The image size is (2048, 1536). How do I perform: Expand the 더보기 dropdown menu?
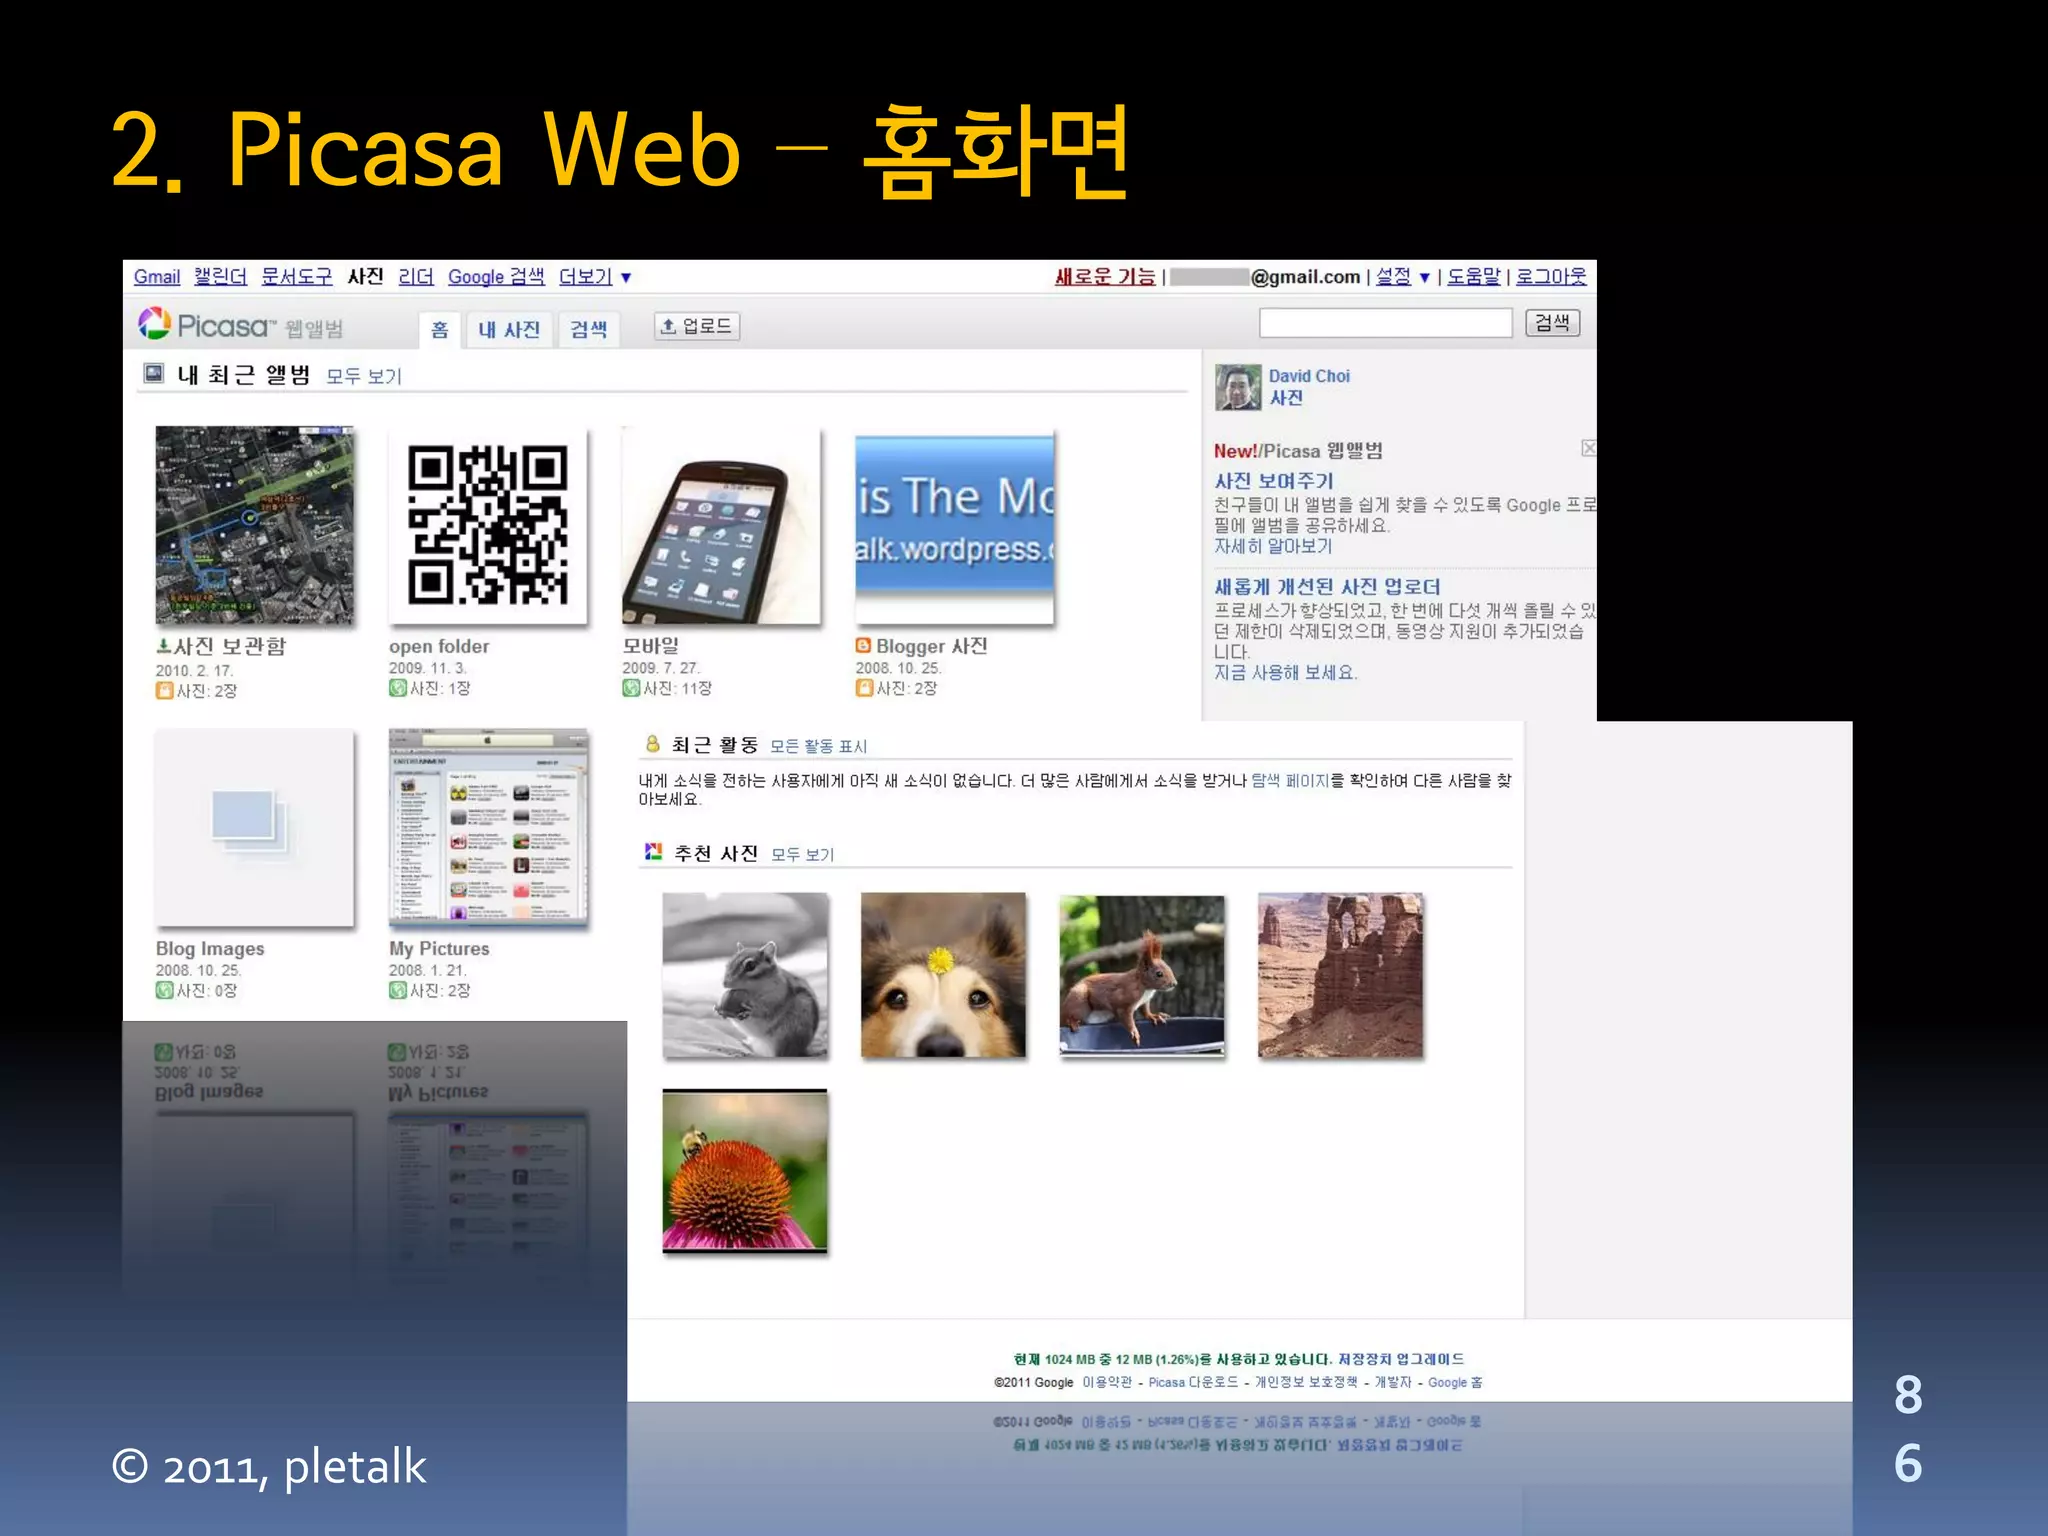pyautogui.click(x=594, y=277)
